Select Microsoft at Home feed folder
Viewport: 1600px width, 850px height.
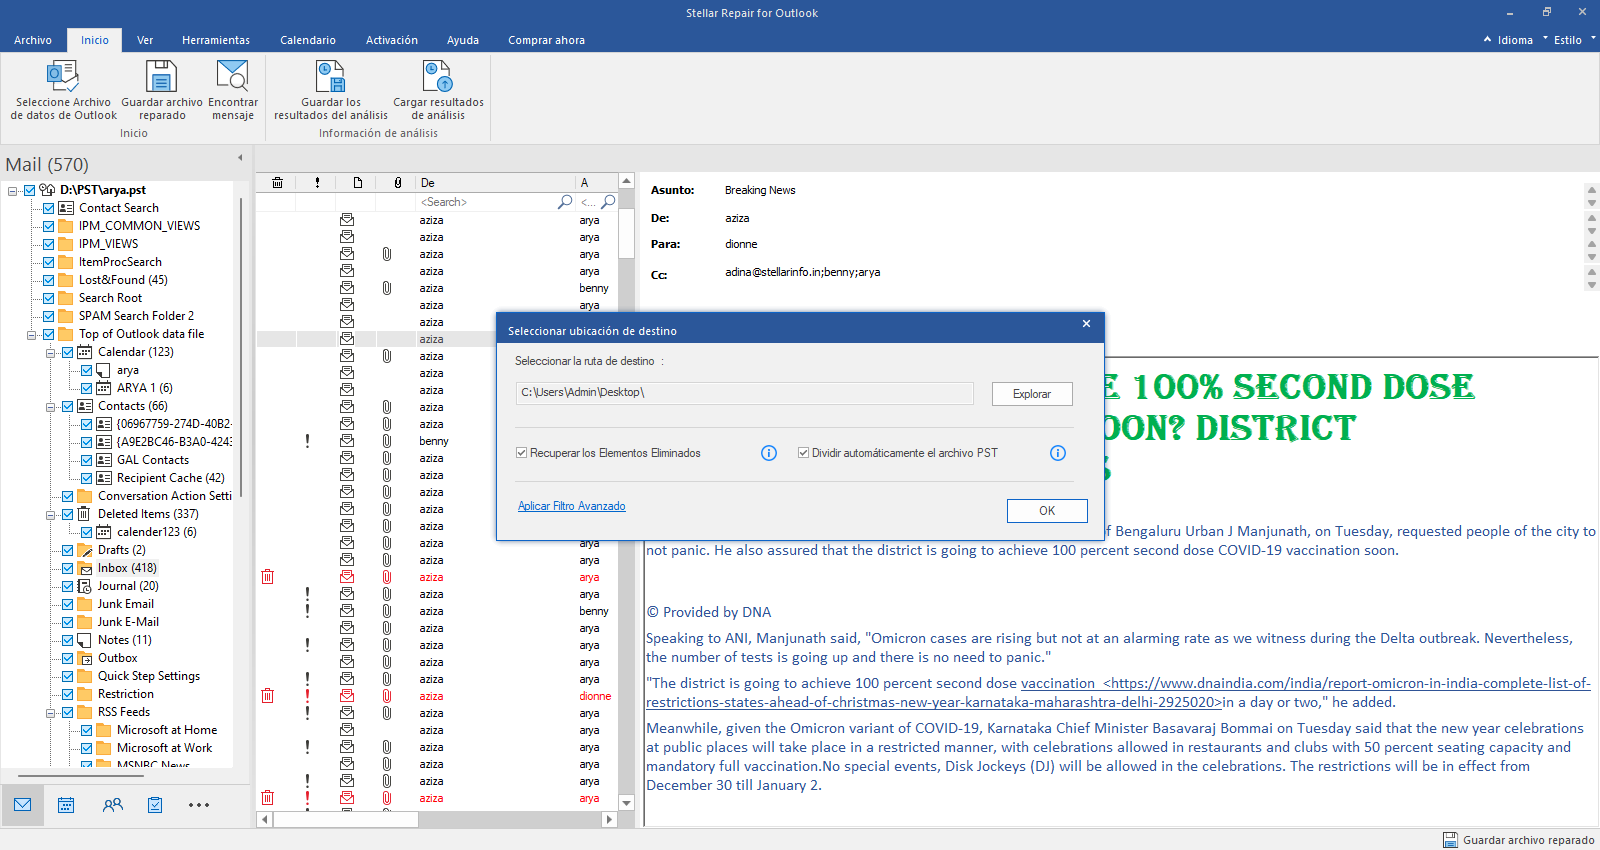pos(167,730)
